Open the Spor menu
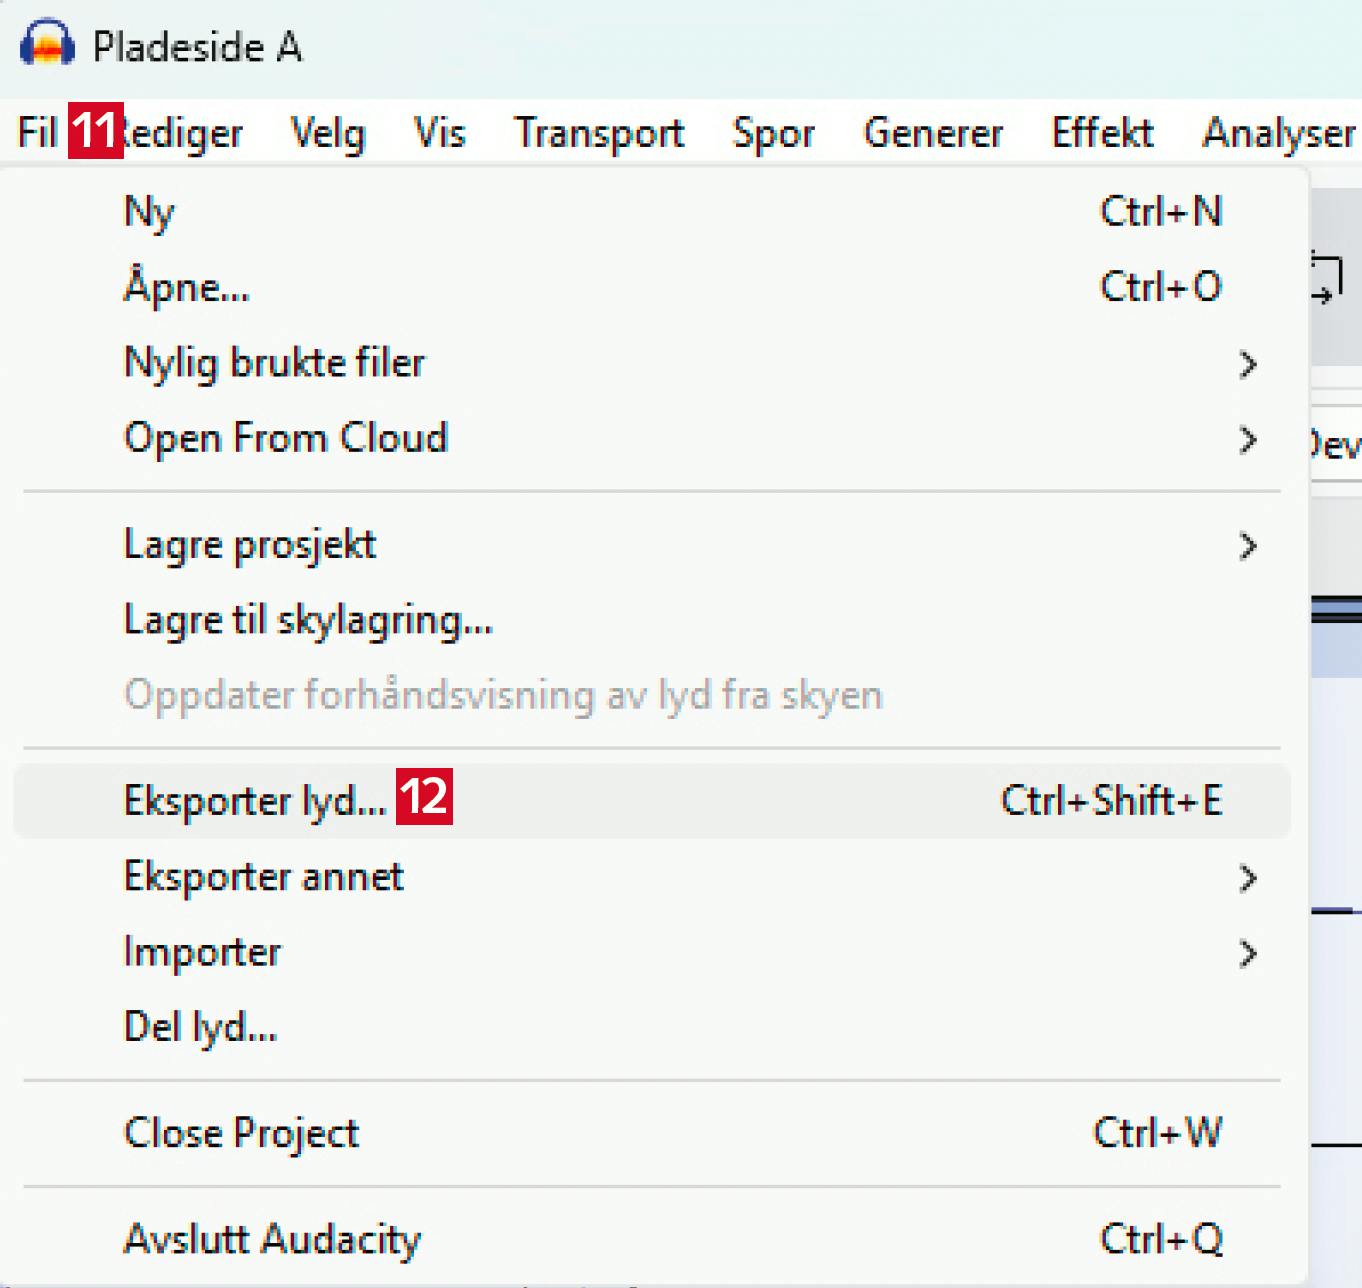 773,133
